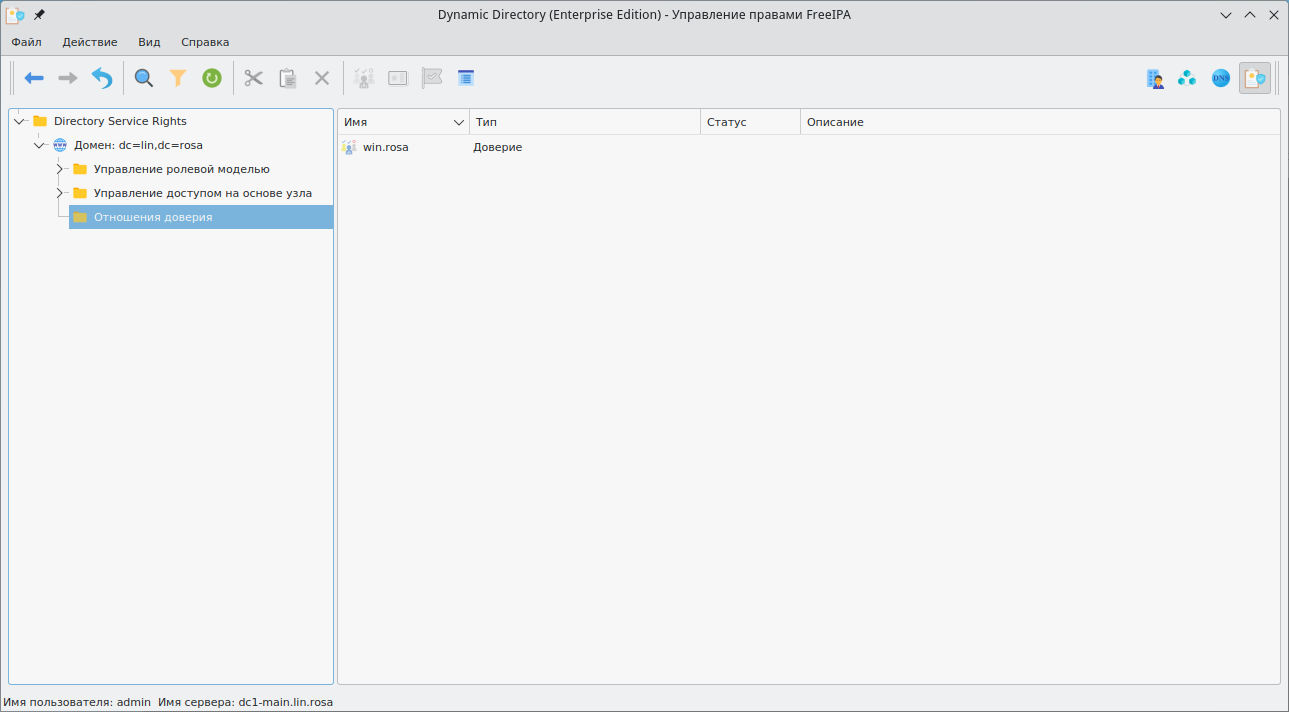Click the blue back arrow icon
Viewport: 1289px width, 712px height.
(34, 78)
